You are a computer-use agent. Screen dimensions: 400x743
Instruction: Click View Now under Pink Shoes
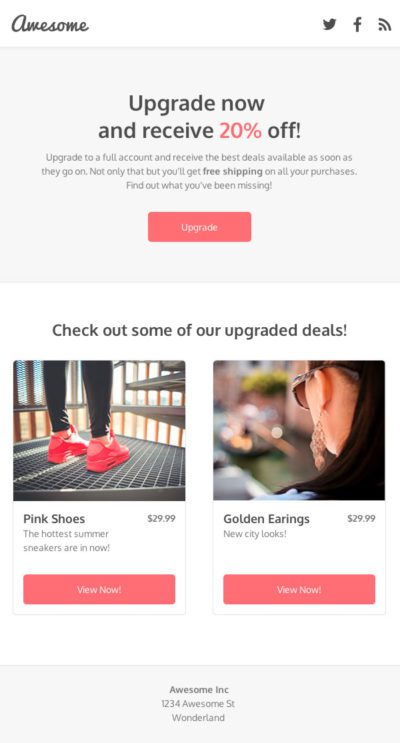coord(99,589)
